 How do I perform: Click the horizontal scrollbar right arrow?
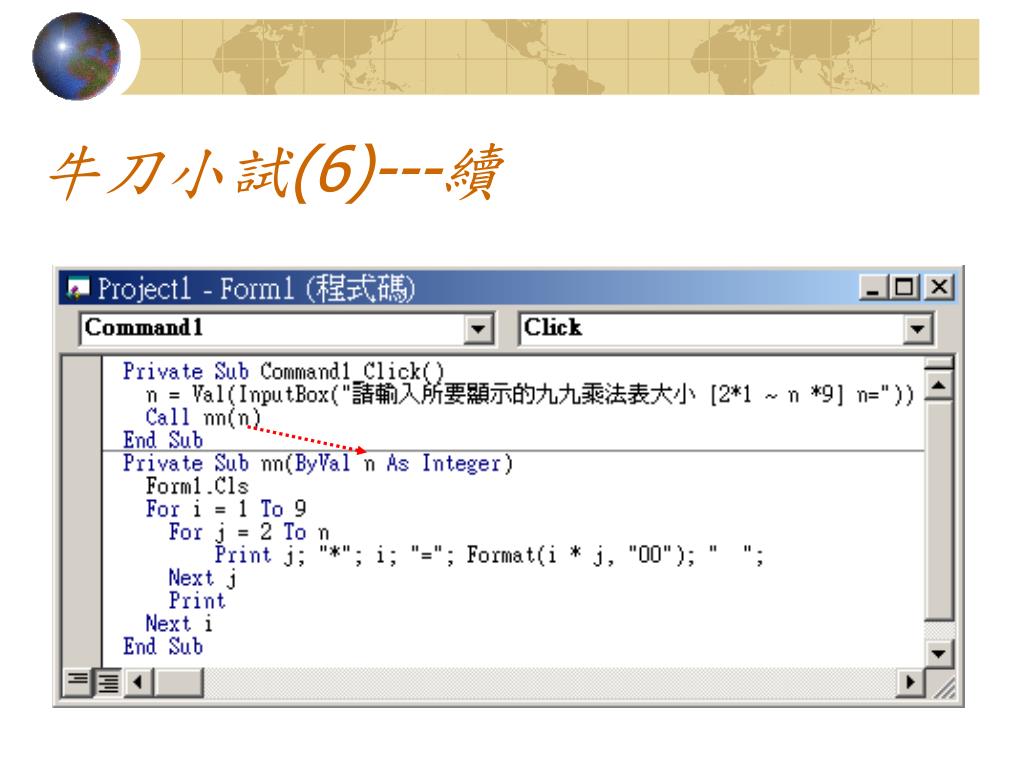(909, 682)
